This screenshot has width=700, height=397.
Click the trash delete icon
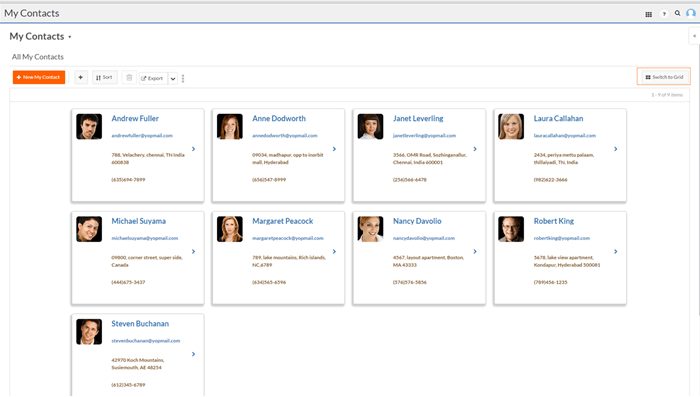click(x=129, y=78)
